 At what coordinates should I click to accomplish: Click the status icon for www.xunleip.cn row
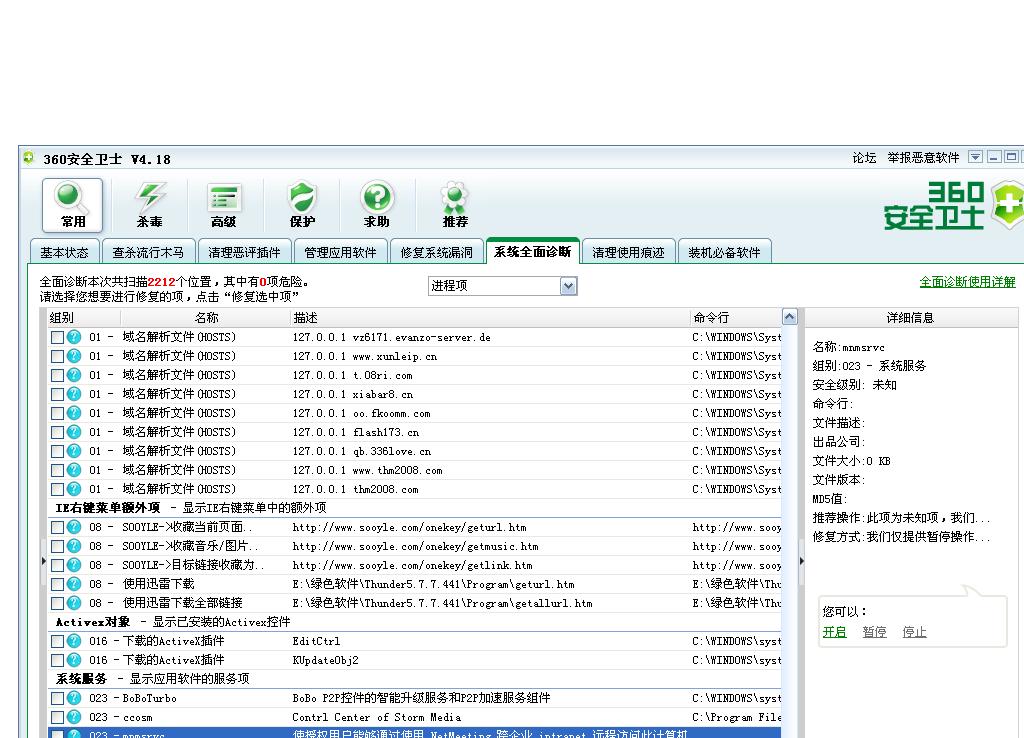pyautogui.click(x=74, y=356)
